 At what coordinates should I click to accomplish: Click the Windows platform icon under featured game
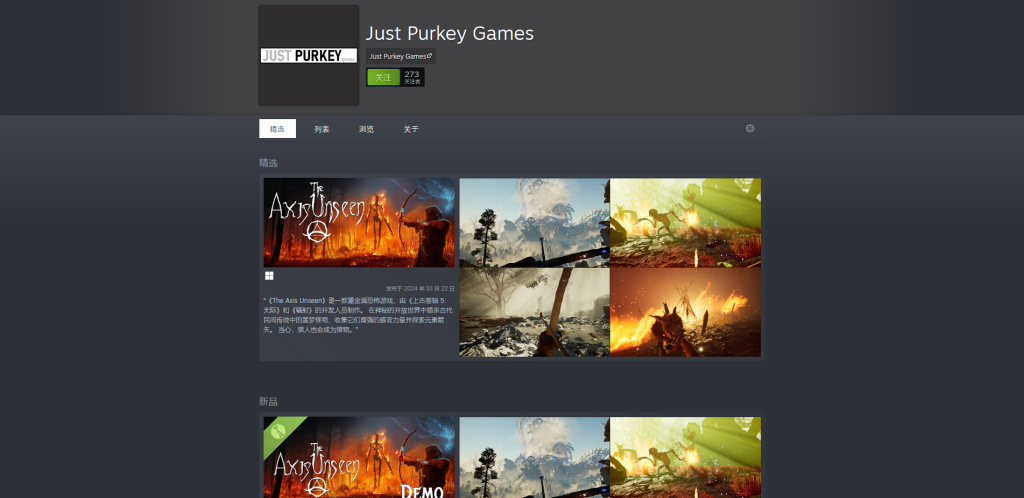269,276
